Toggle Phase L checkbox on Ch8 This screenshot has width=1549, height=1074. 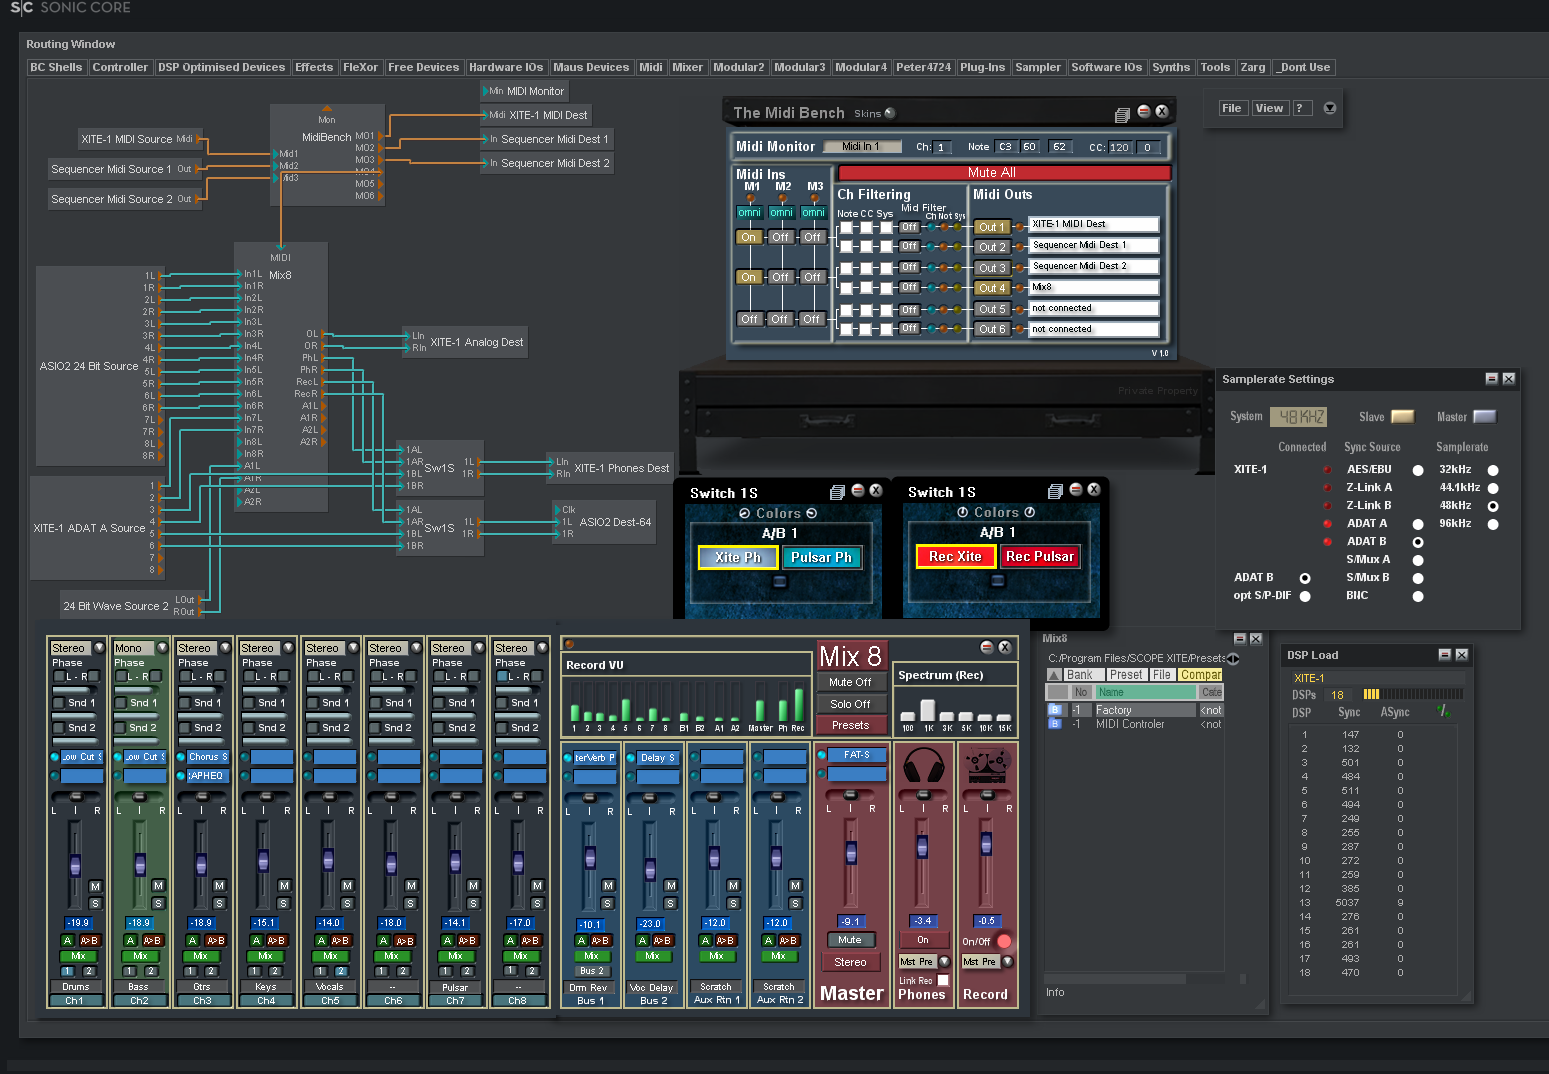pos(502,677)
